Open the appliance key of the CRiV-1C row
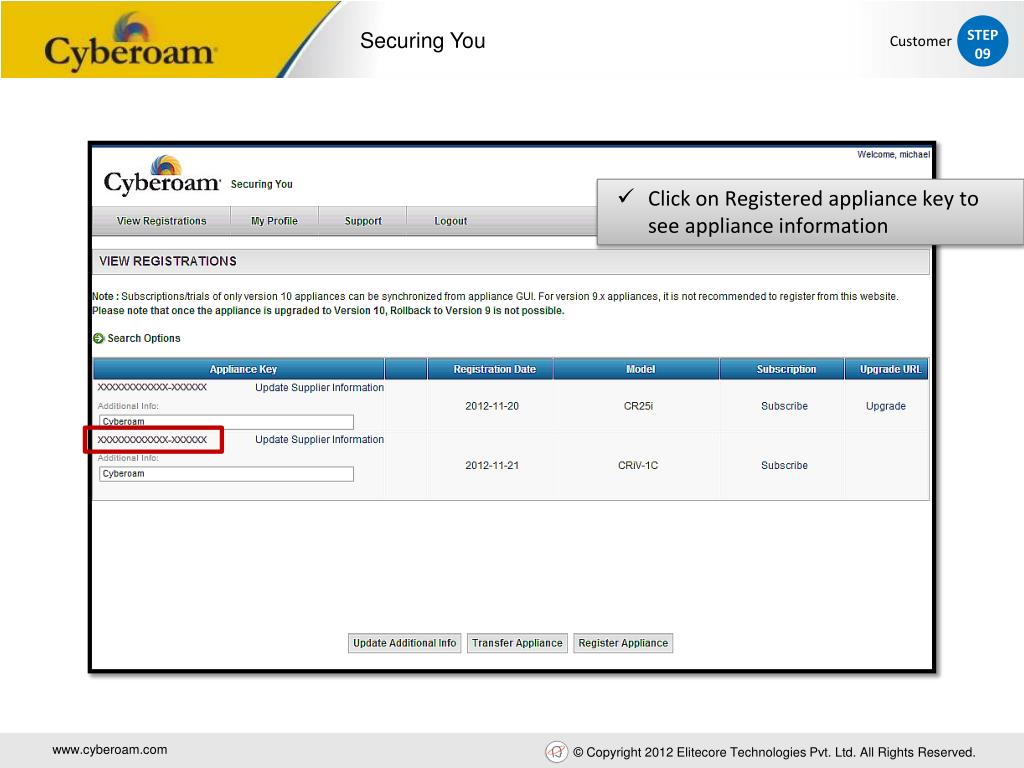Image resolution: width=1024 pixels, height=768 pixels. [x=152, y=440]
